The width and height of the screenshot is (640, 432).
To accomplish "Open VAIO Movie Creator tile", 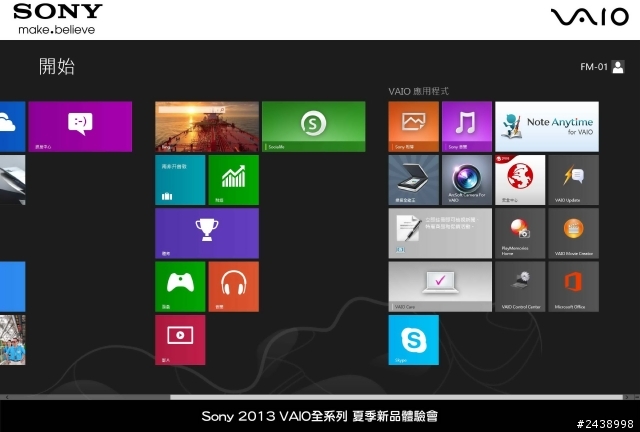I will click(x=573, y=233).
